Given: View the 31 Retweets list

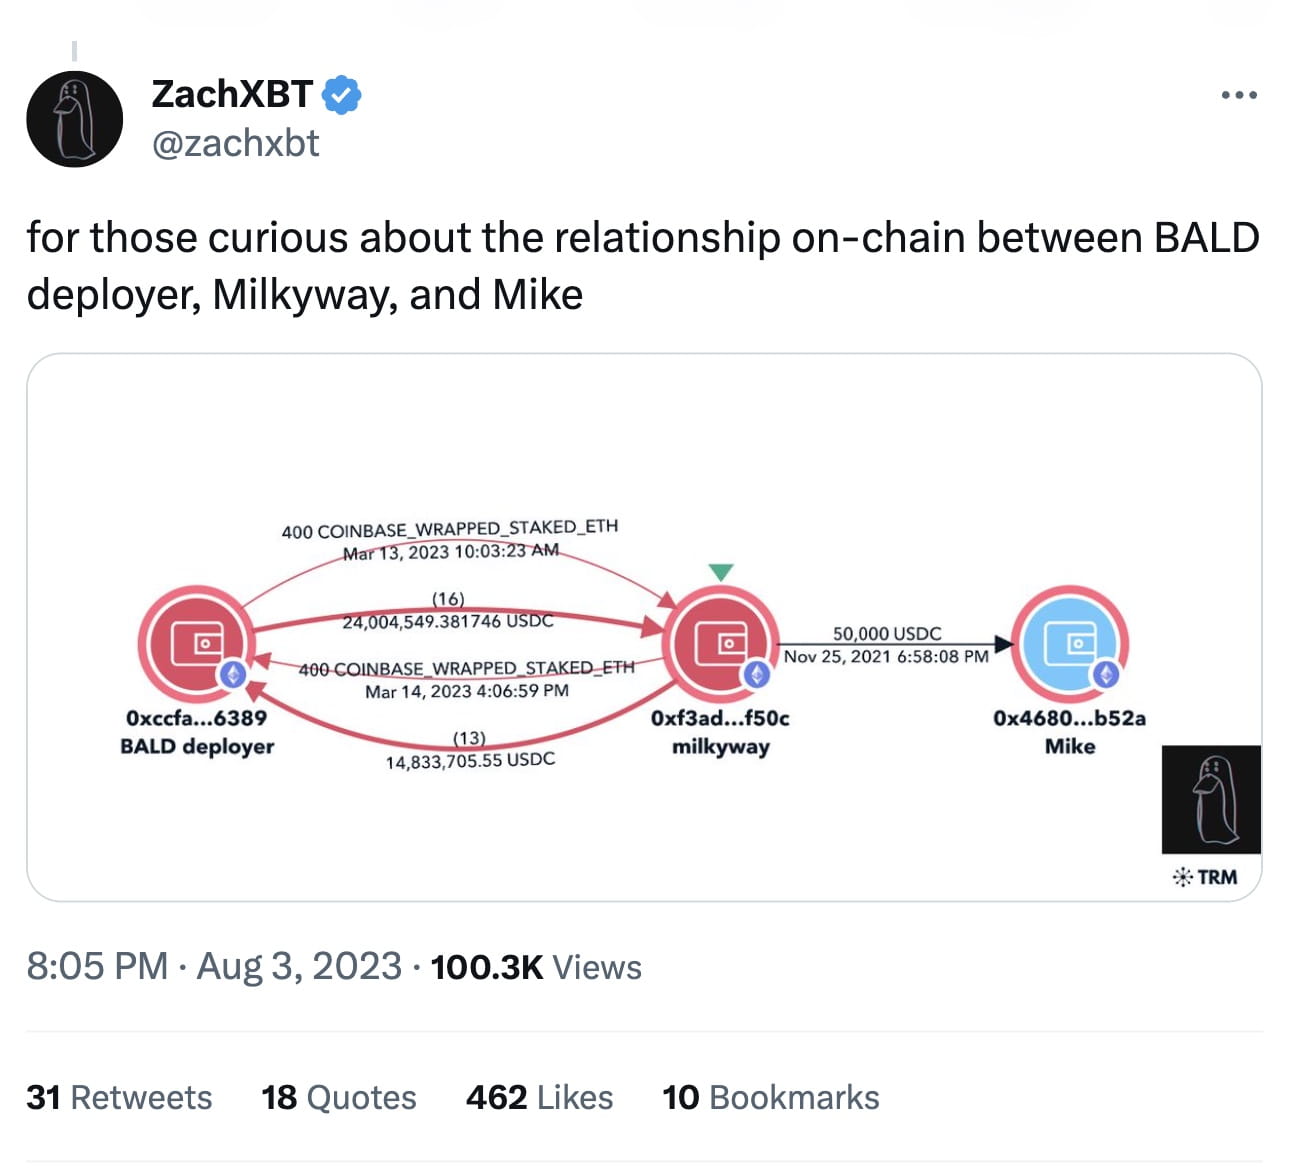Looking at the screenshot, I should pyautogui.click(x=120, y=1097).
